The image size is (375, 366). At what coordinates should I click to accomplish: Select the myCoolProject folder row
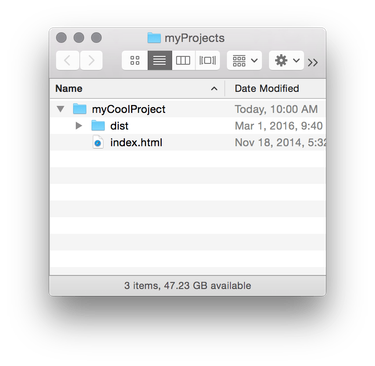tap(188, 109)
